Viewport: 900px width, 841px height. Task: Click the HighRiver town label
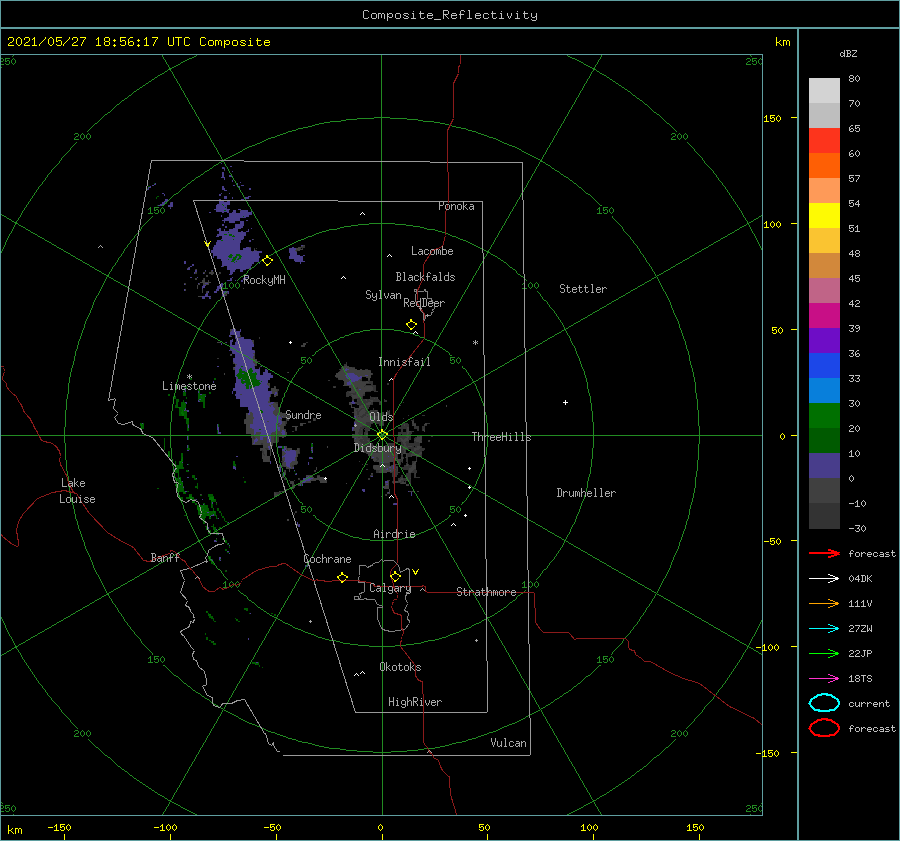pos(415,702)
